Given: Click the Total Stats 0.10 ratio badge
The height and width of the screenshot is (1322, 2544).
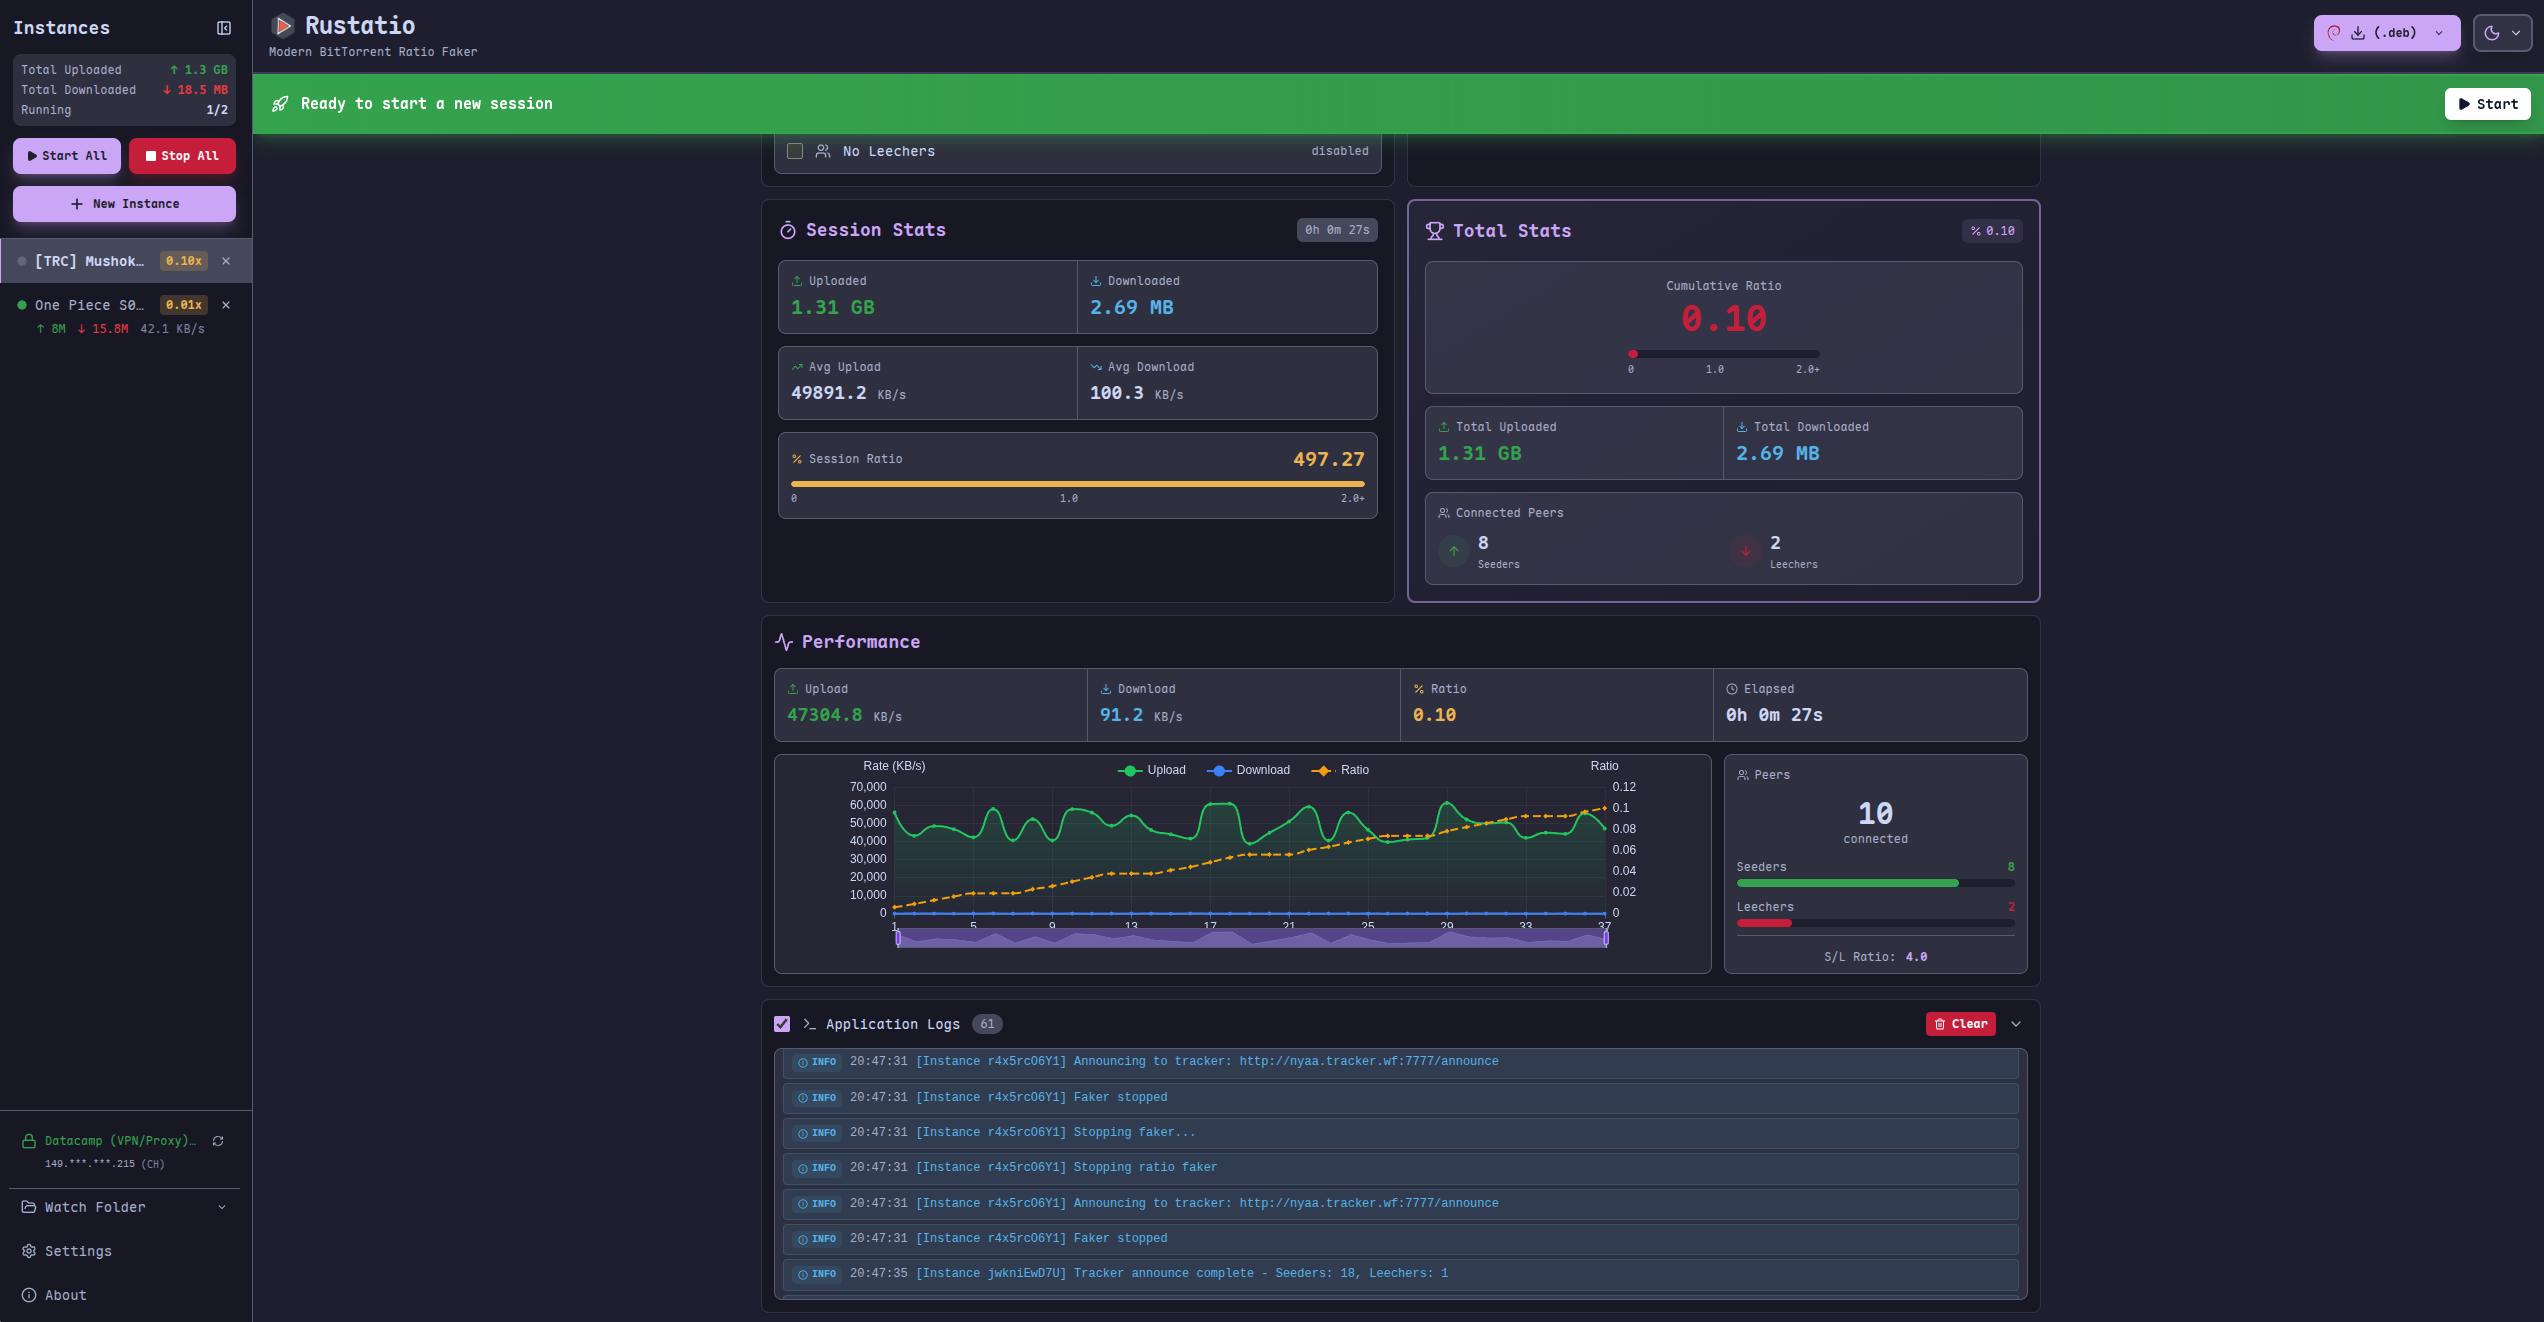Looking at the screenshot, I should (x=1992, y=231).
